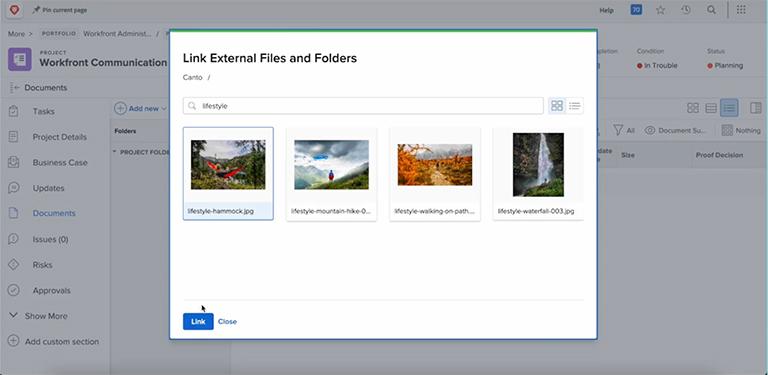The width and height of the screenshot is (768, 375).
Task: Collapse the Documents left panel
Action: [x=15, y=88]
